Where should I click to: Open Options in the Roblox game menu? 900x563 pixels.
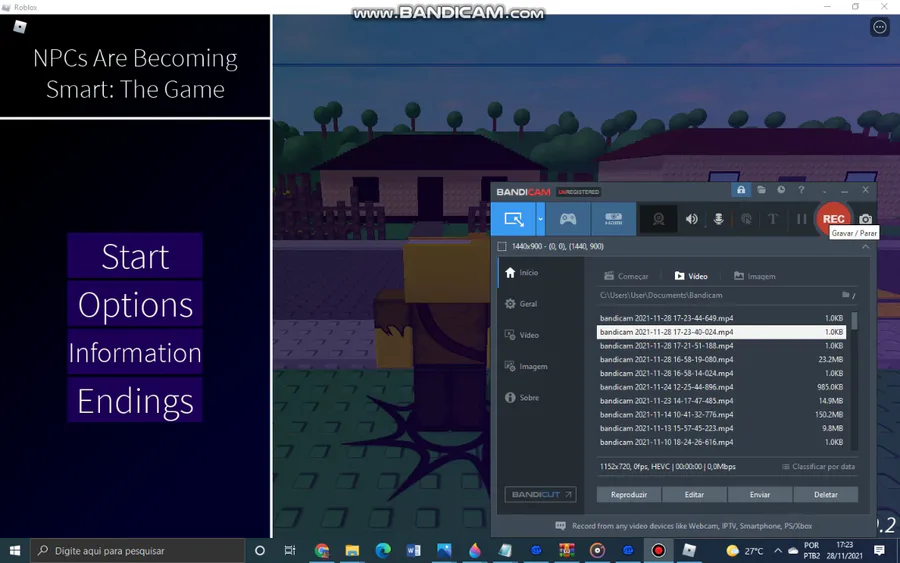pos(135,304)
